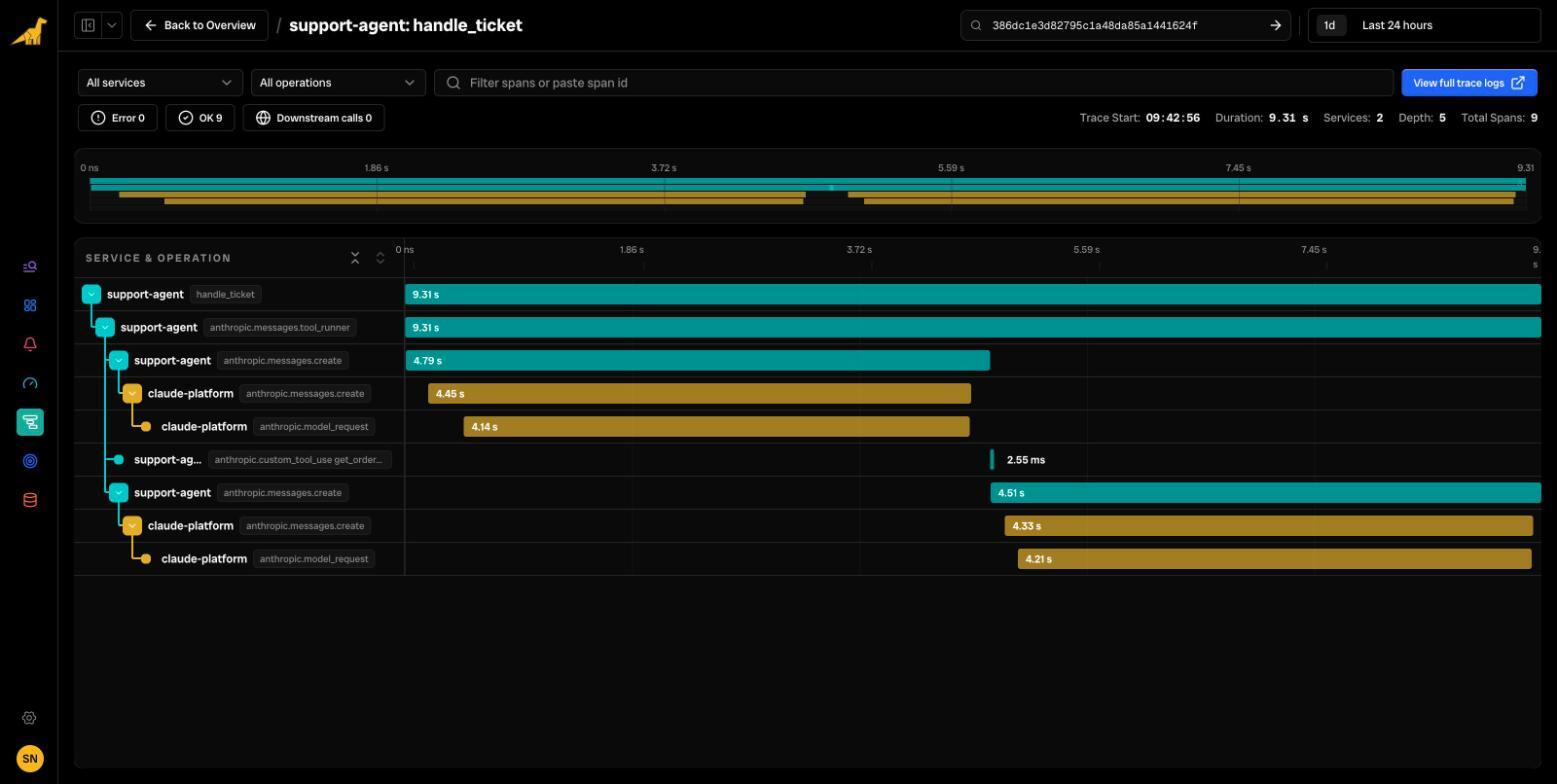Select the highlighted traces sidebar icon
This screenshot has height=784, width=1557.
pos(30,422)
